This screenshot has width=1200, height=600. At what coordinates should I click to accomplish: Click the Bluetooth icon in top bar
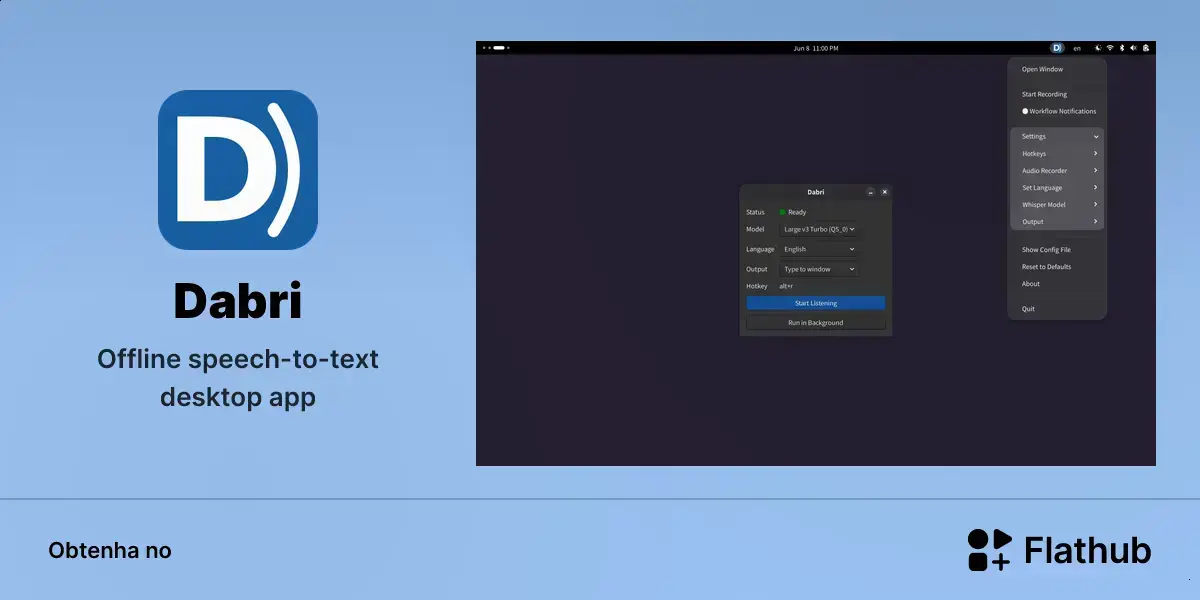(1122, 48)
